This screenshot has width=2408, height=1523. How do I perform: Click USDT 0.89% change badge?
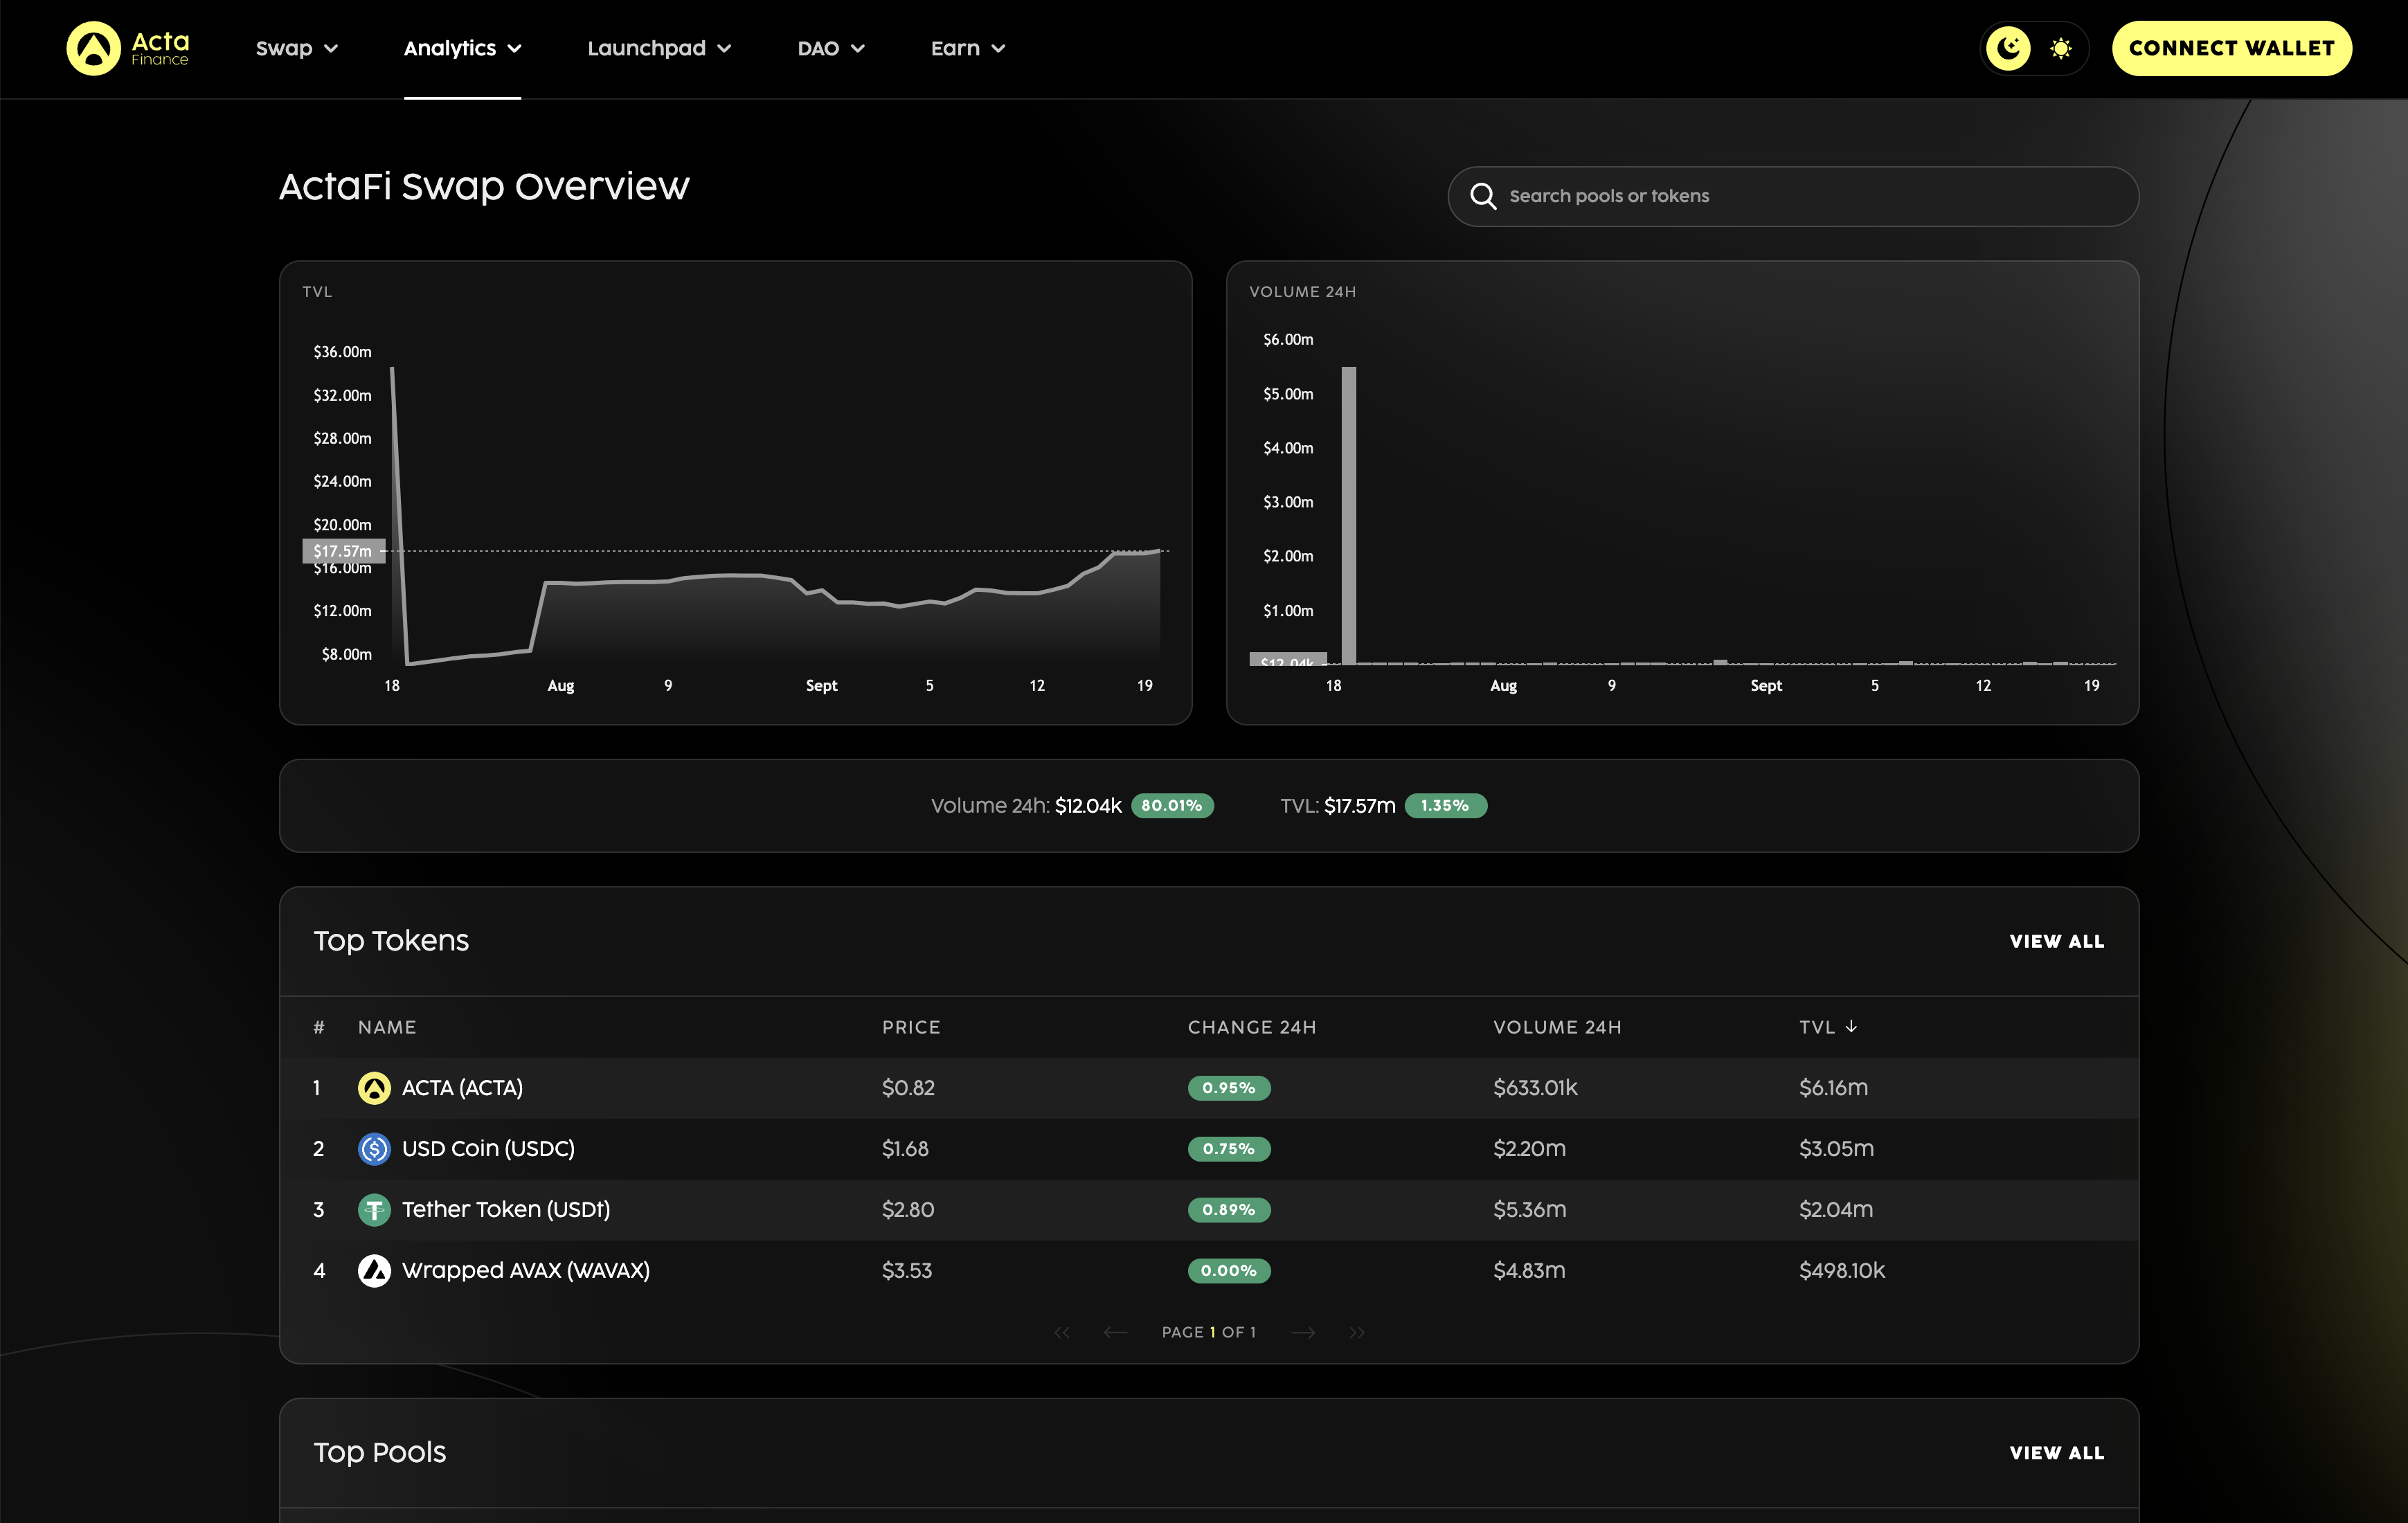(1228, 1210)
